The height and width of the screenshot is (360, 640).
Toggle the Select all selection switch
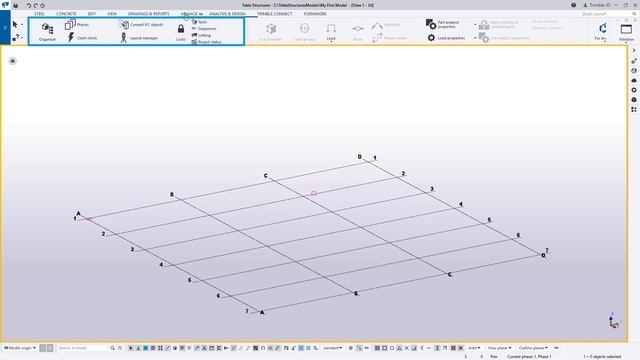click(131, 348)
